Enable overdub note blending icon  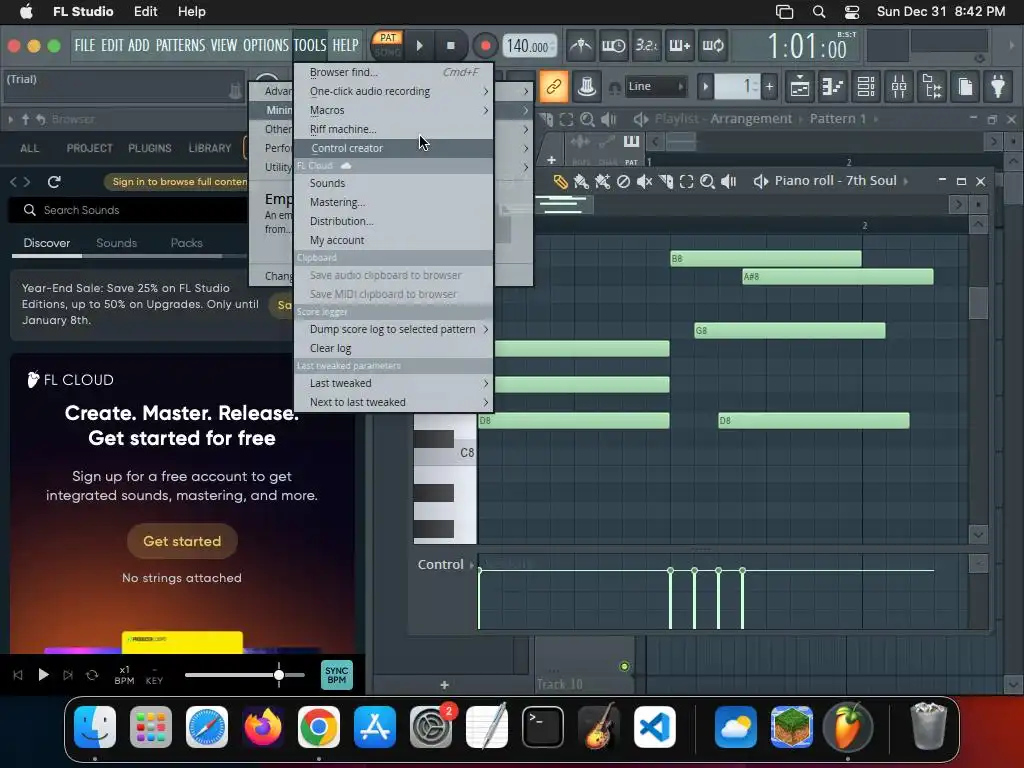680,46
